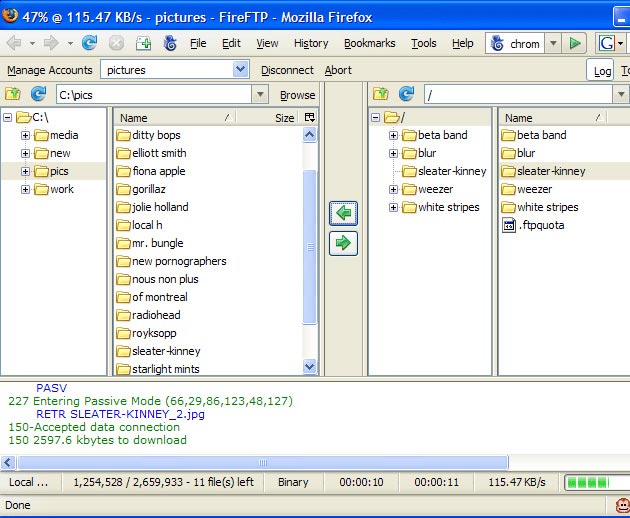
Task: Go up a remote directory folder icon
Action: click(x=380, y=94)
